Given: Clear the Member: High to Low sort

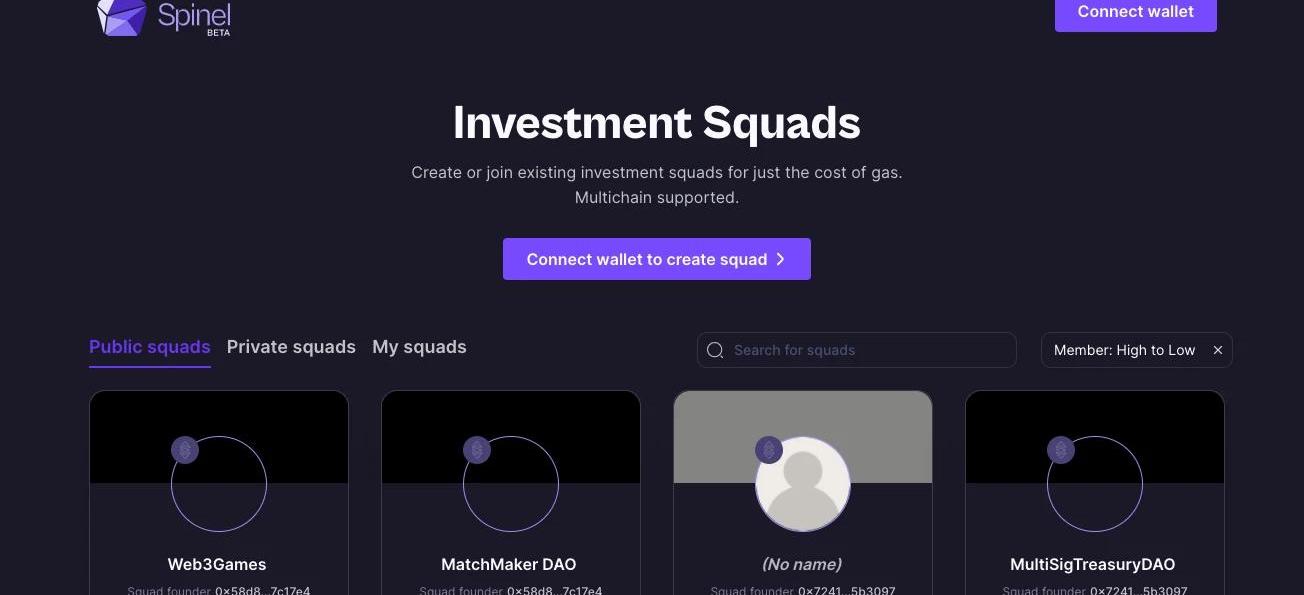Looking at the screenshot, I should coord(1218,350).
